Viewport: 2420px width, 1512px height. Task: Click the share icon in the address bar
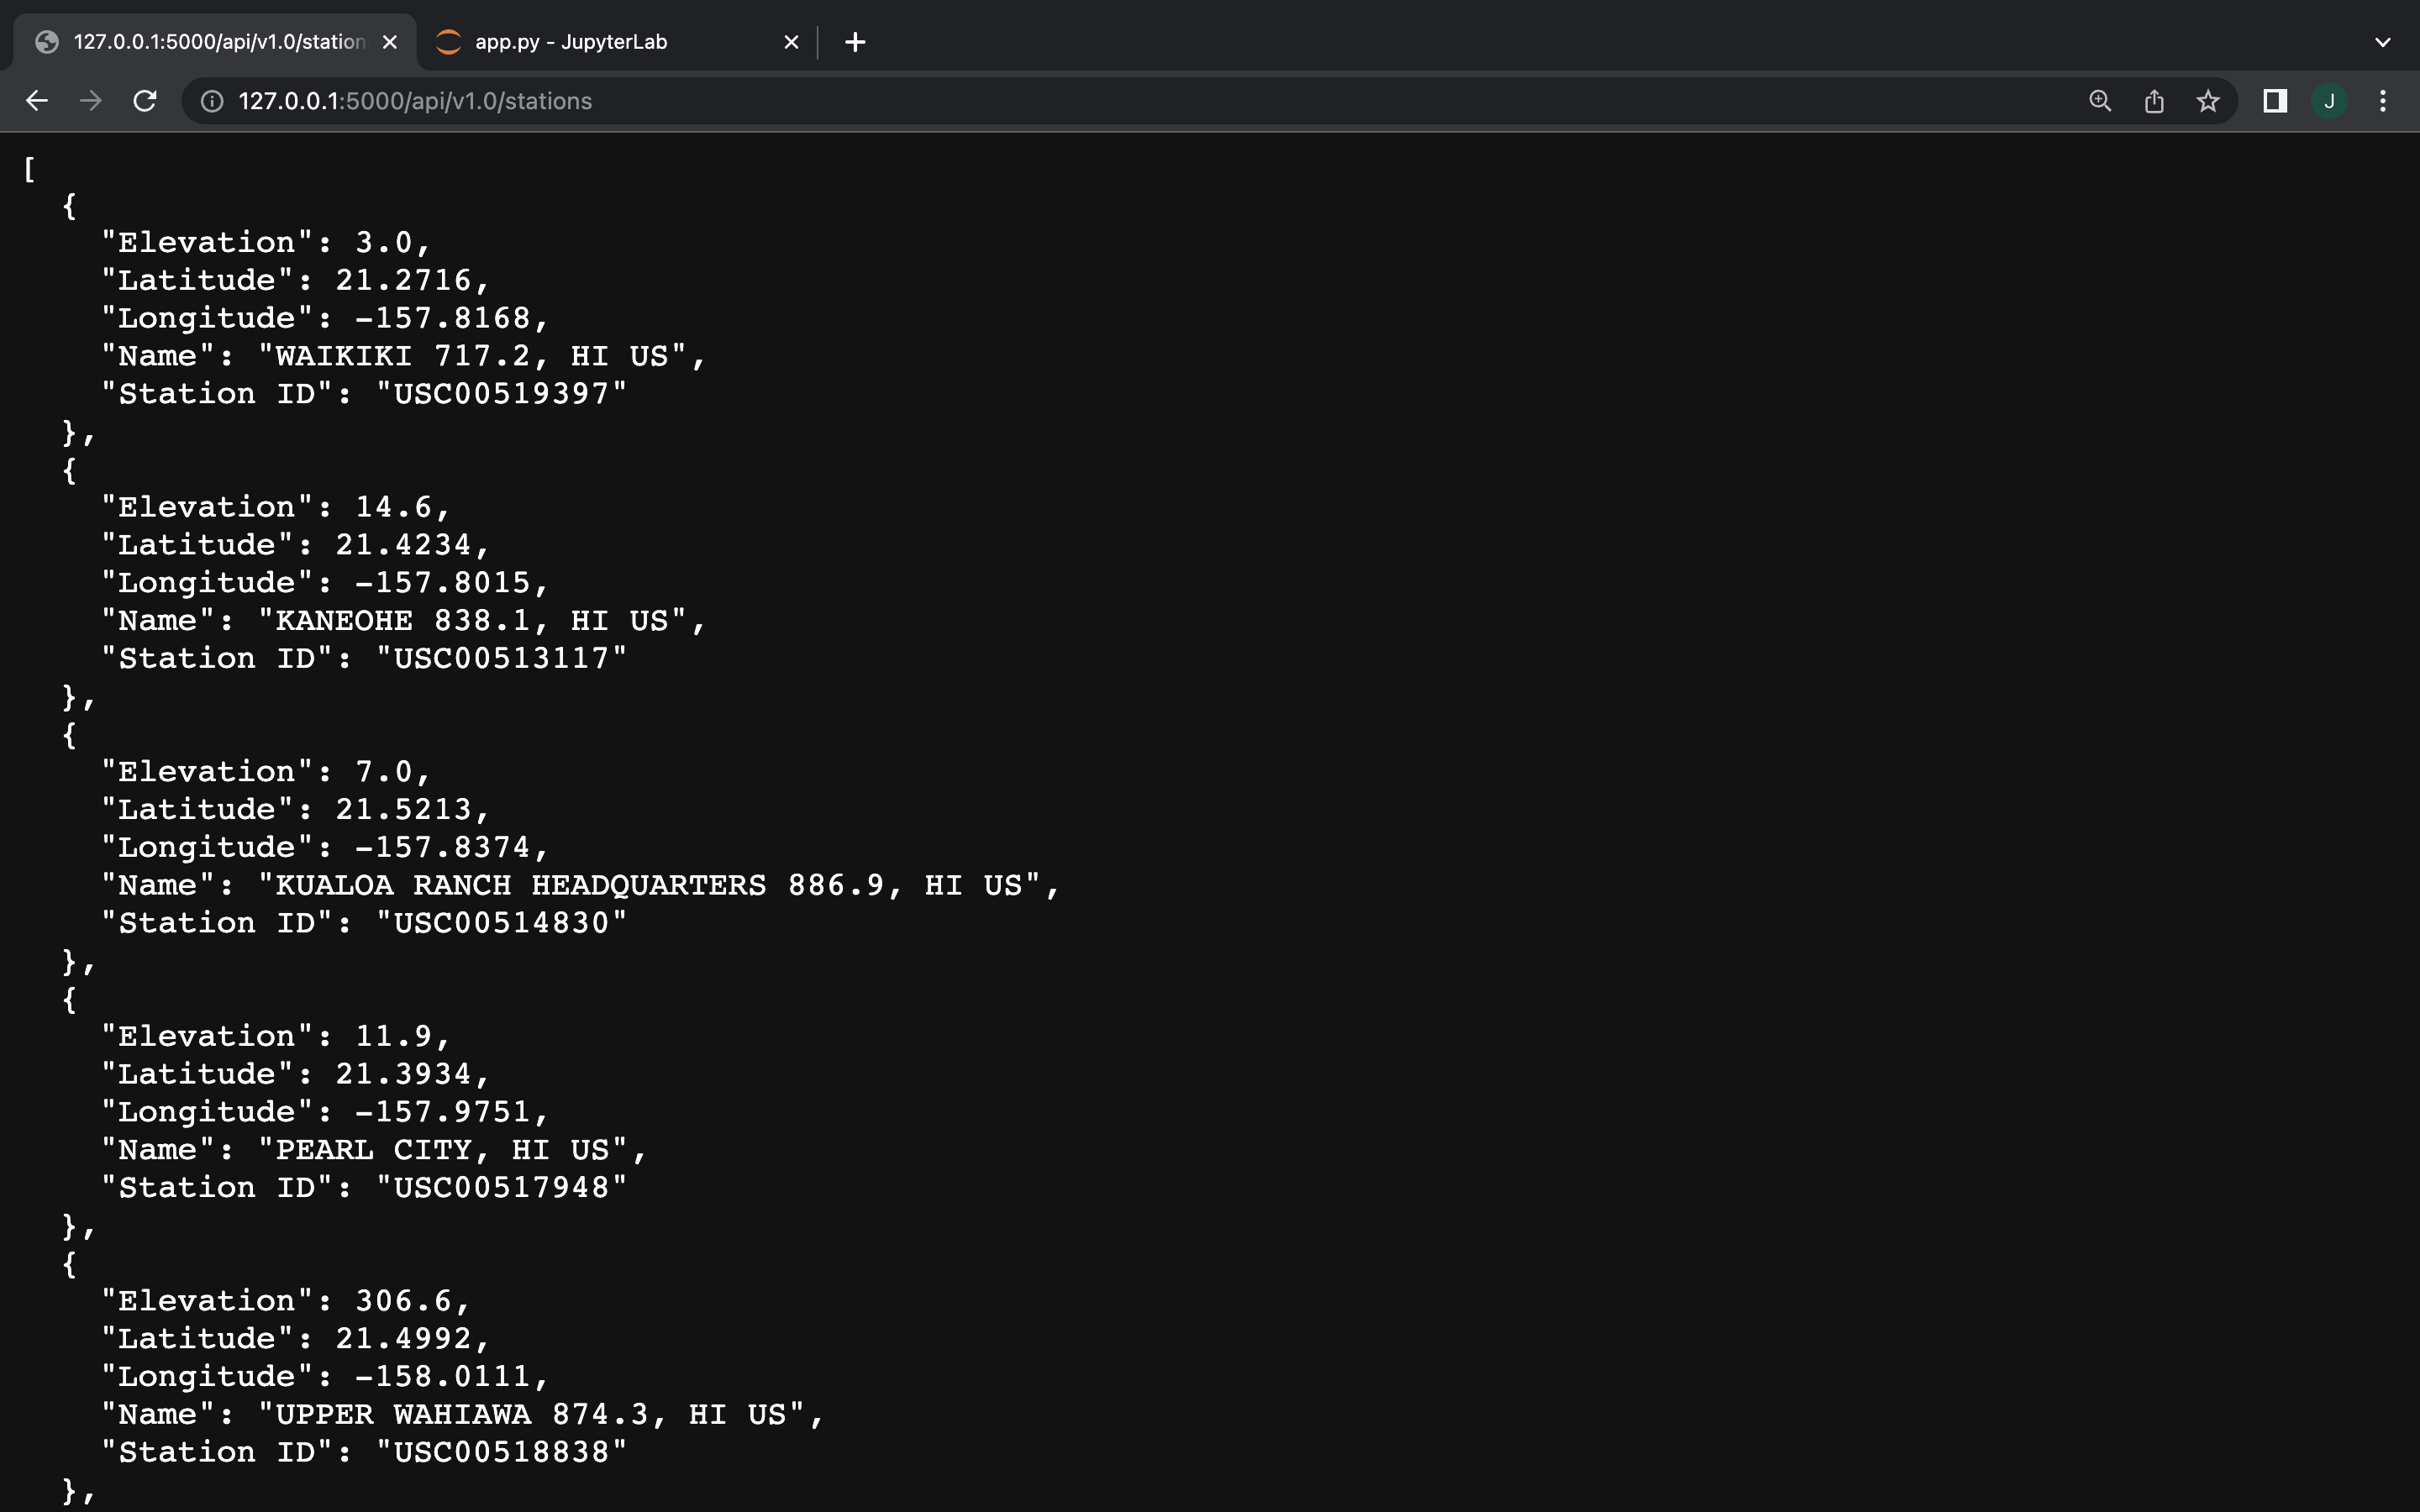tap(2153, 101)
